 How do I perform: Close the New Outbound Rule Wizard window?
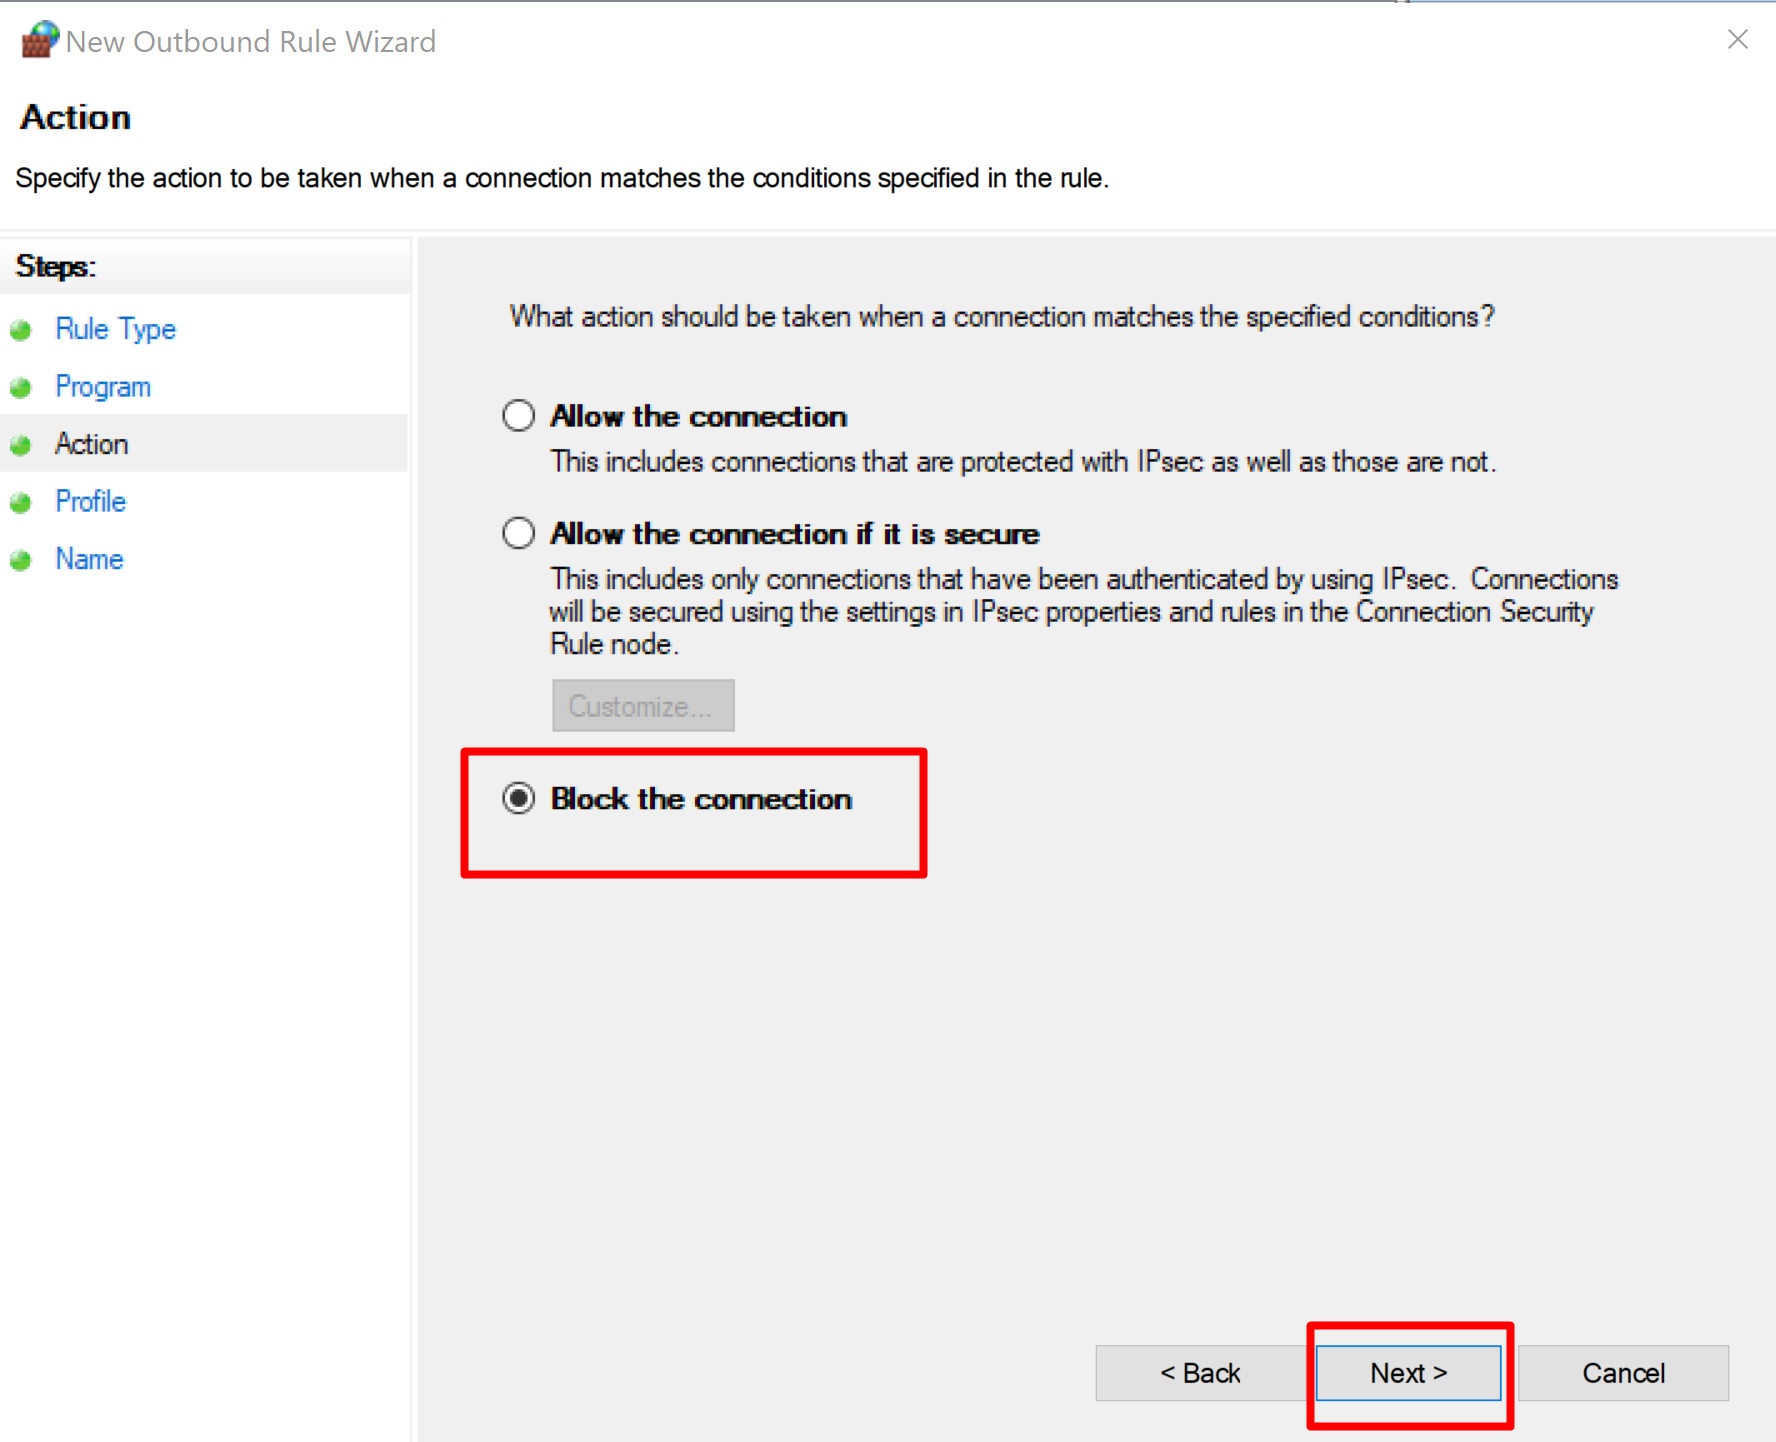1737,39
